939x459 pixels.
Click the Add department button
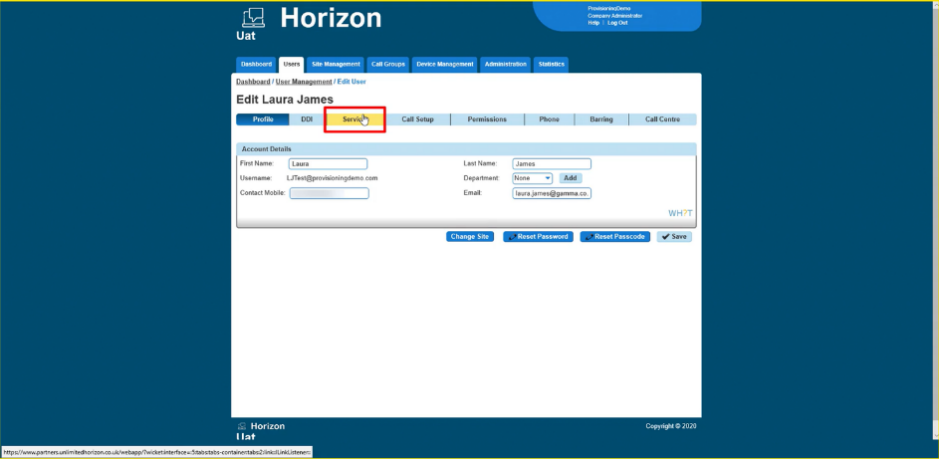(571, 178)
